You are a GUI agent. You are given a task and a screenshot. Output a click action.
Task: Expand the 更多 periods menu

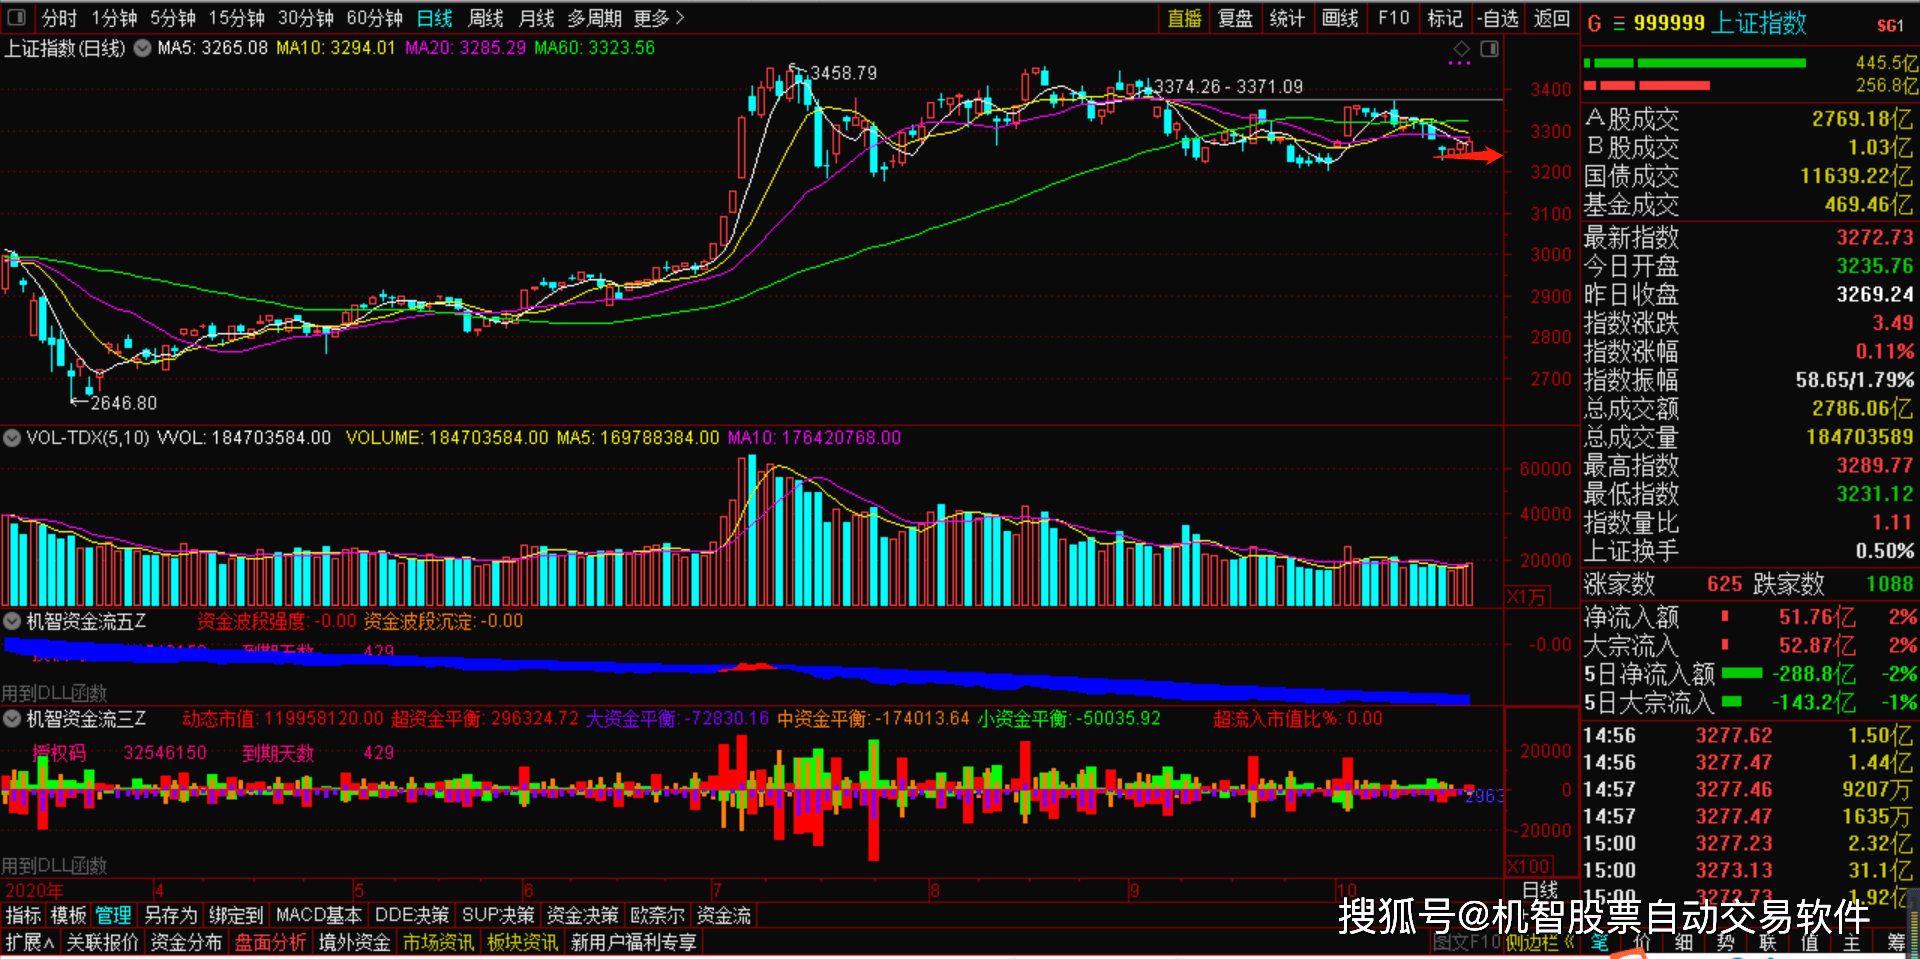[x=659, y=18]
